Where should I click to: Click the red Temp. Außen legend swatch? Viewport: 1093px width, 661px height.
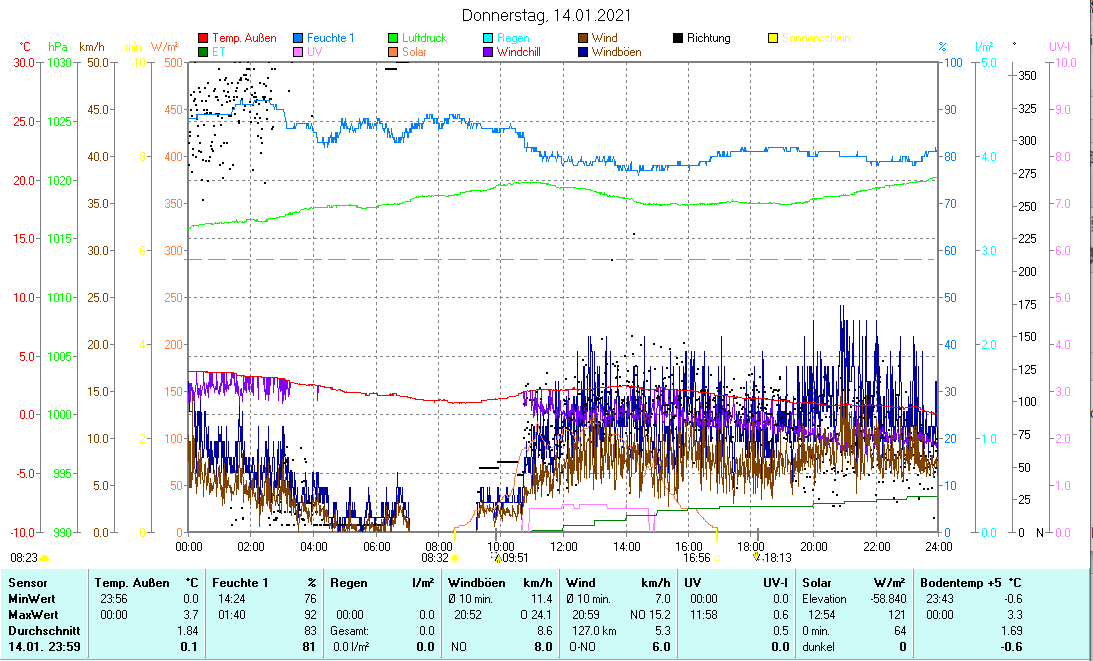[x=203, y=38]
